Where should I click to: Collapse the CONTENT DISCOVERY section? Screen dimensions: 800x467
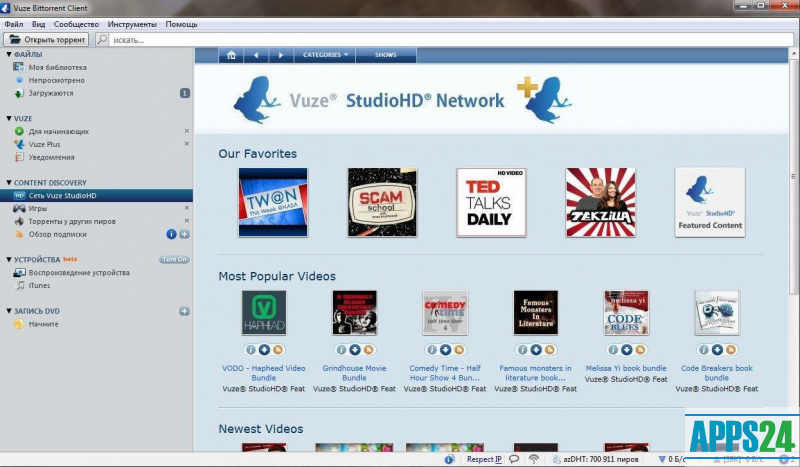pyautogui.click(x=9, y=183)
